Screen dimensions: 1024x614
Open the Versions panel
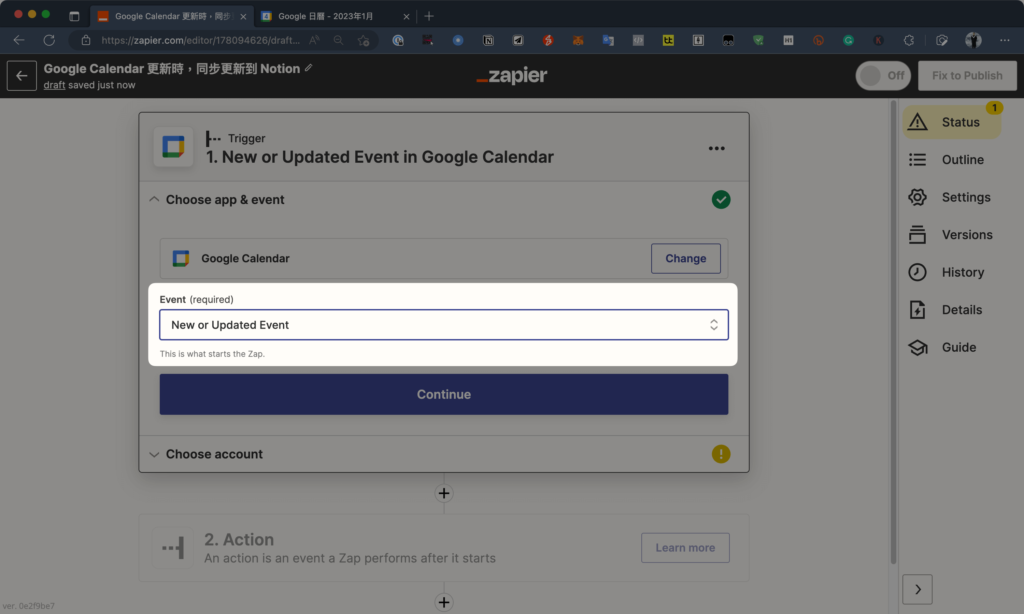951,234
